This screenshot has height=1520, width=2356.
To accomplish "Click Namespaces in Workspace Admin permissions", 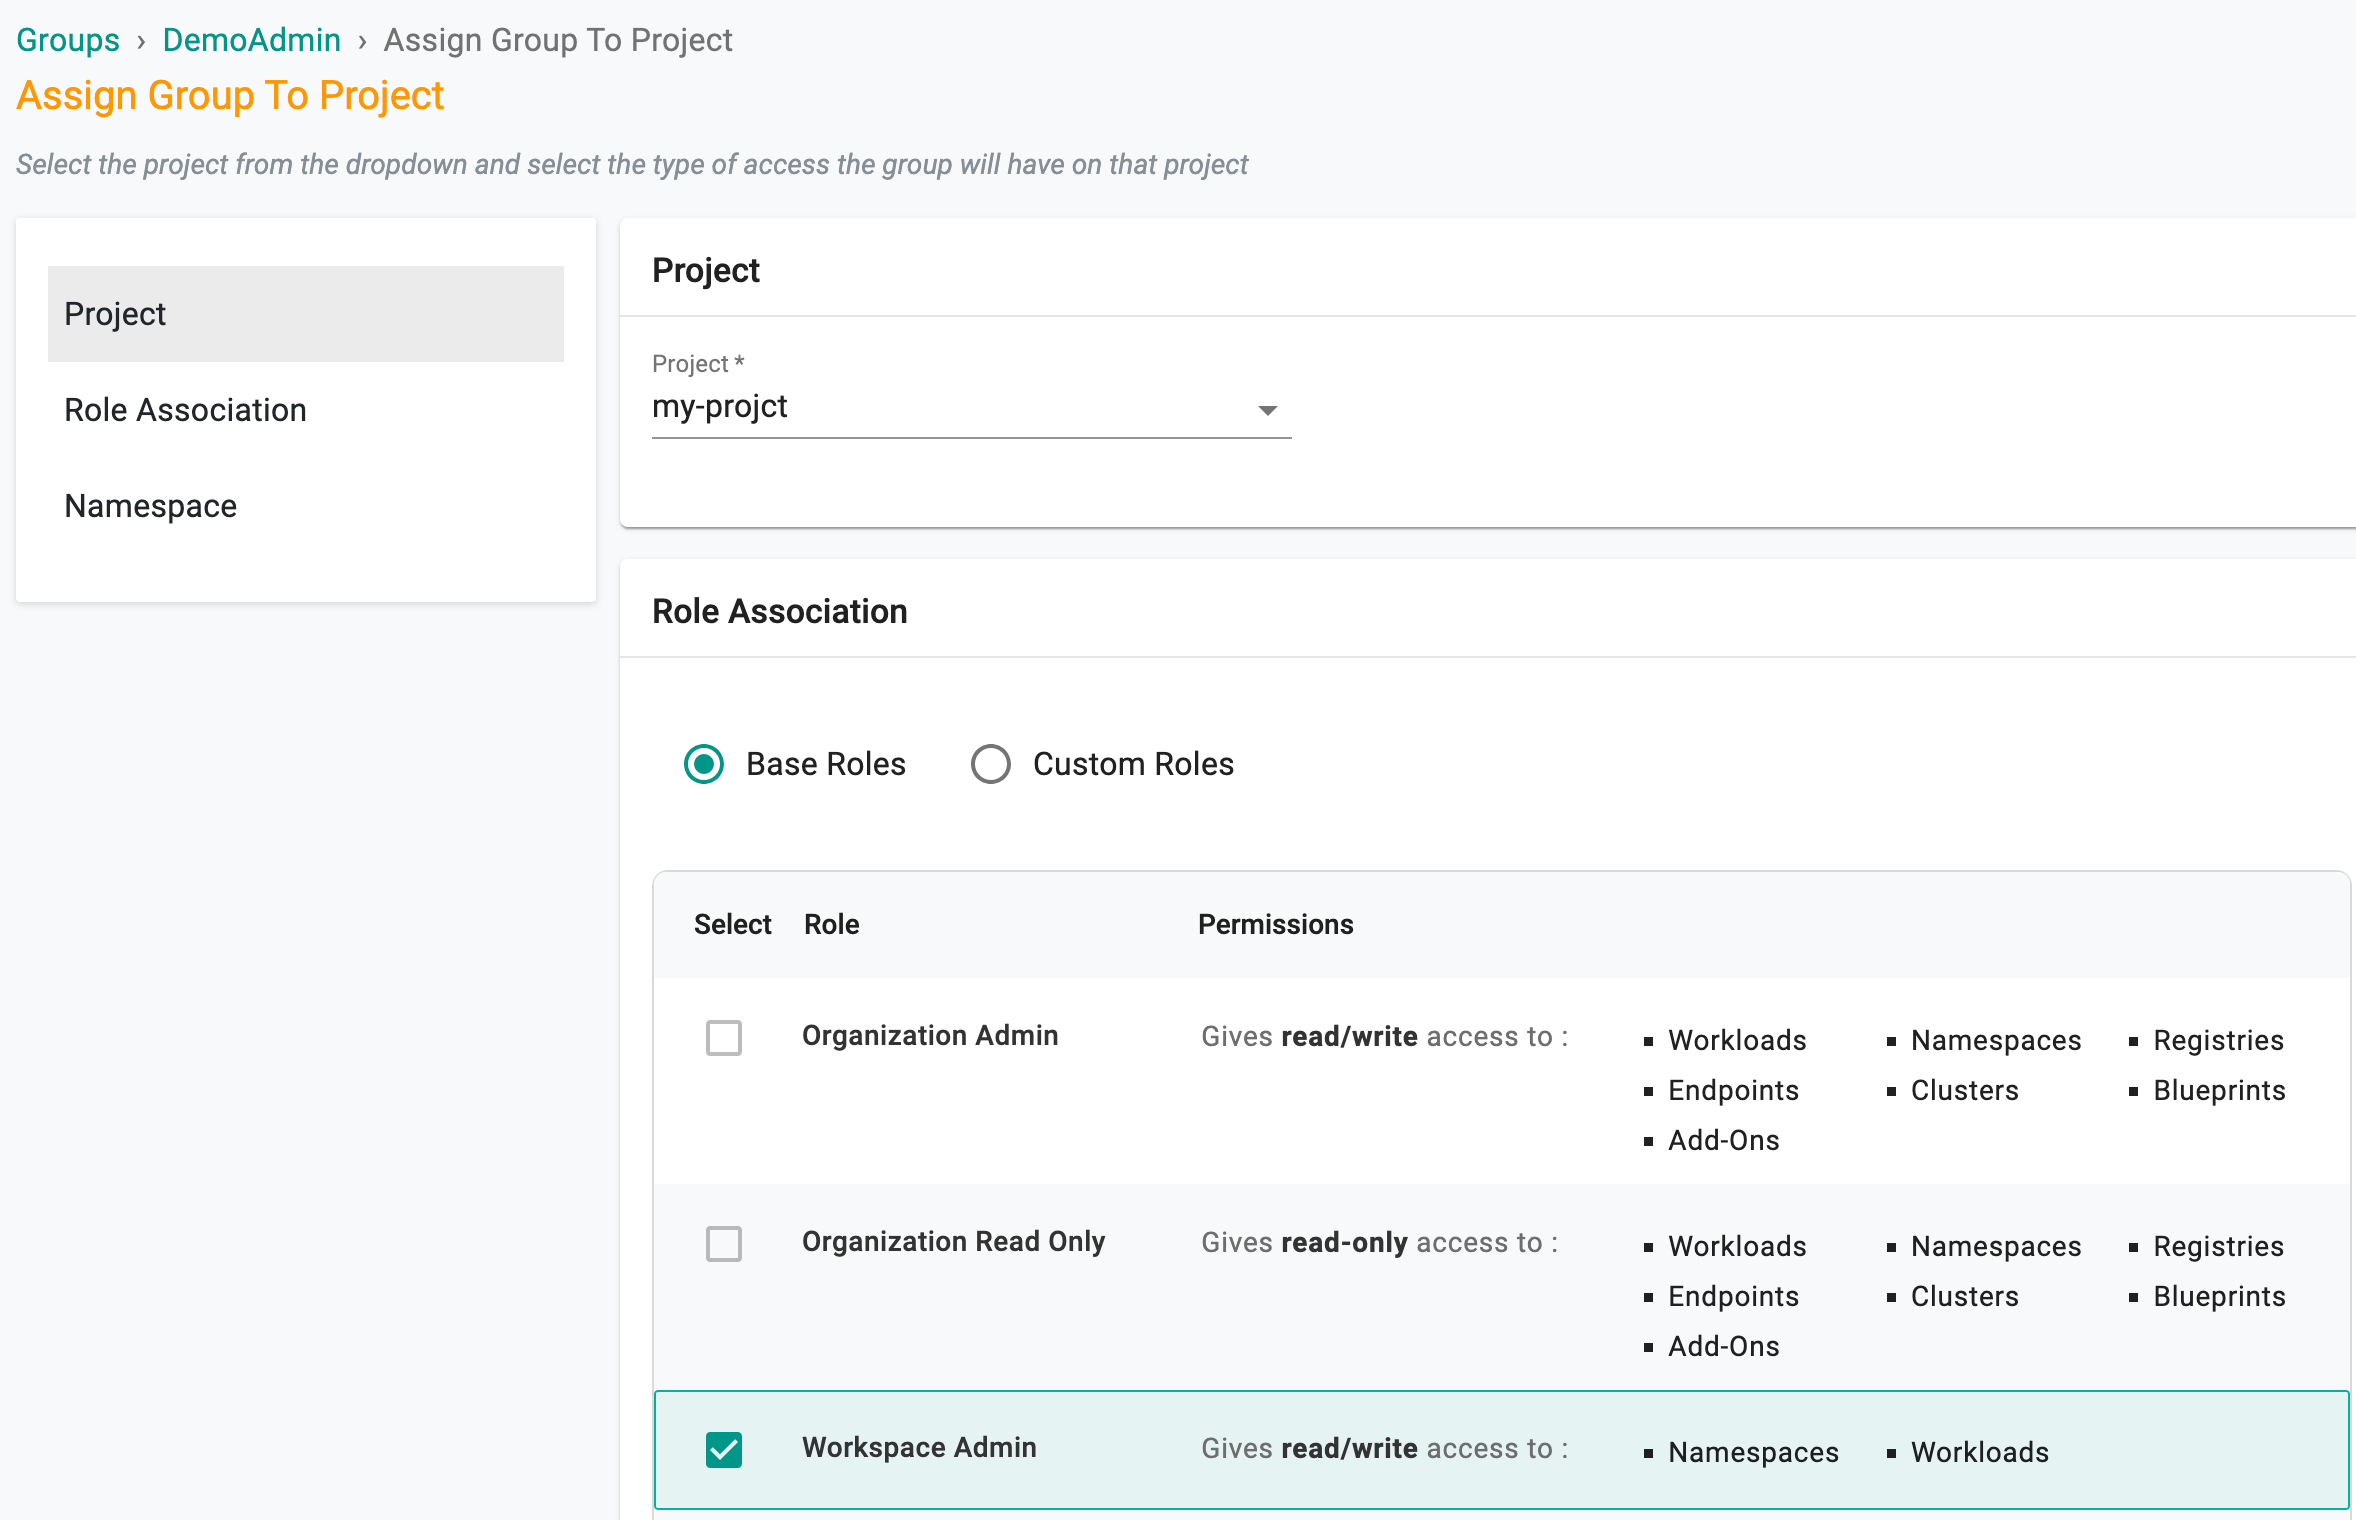I will pos(1753,1452).
